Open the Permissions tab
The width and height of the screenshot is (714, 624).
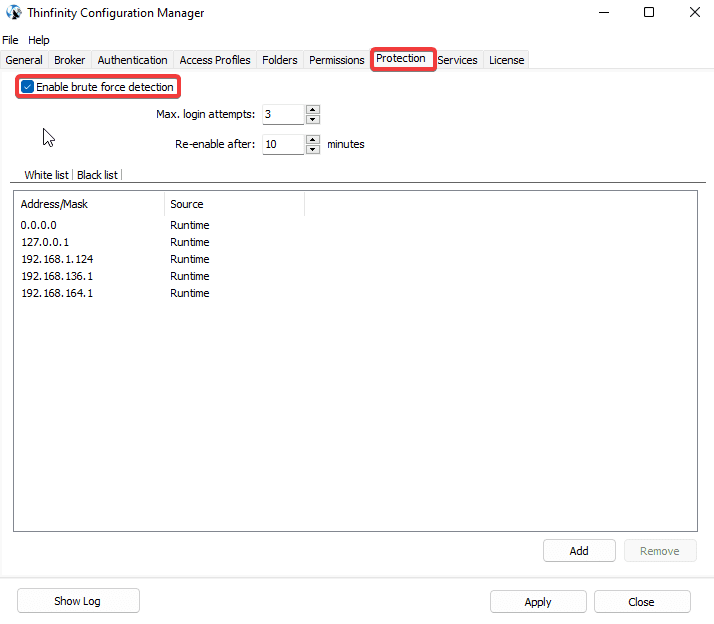(x=337, y=60)
